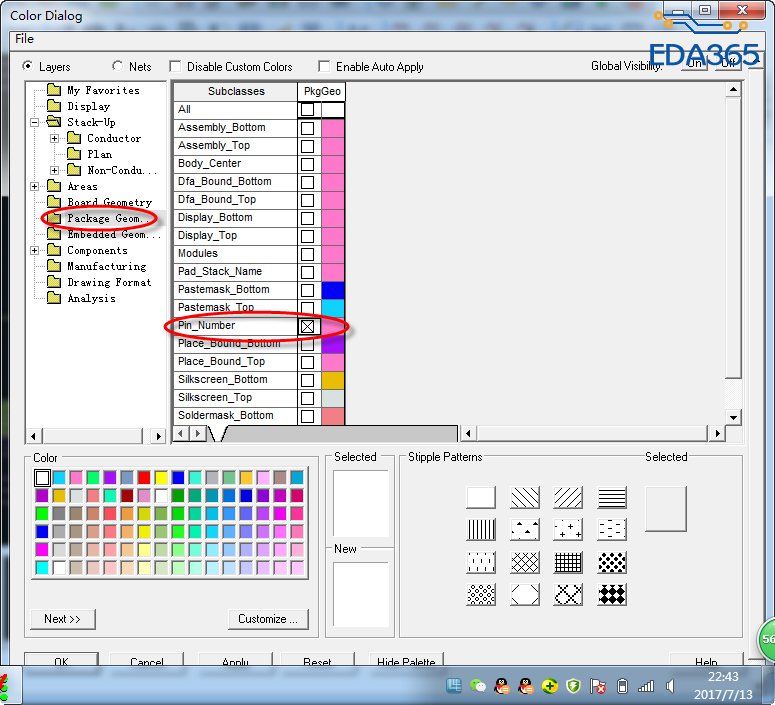
Task: Choose the square grid stipple pattern
Action: 568,562
